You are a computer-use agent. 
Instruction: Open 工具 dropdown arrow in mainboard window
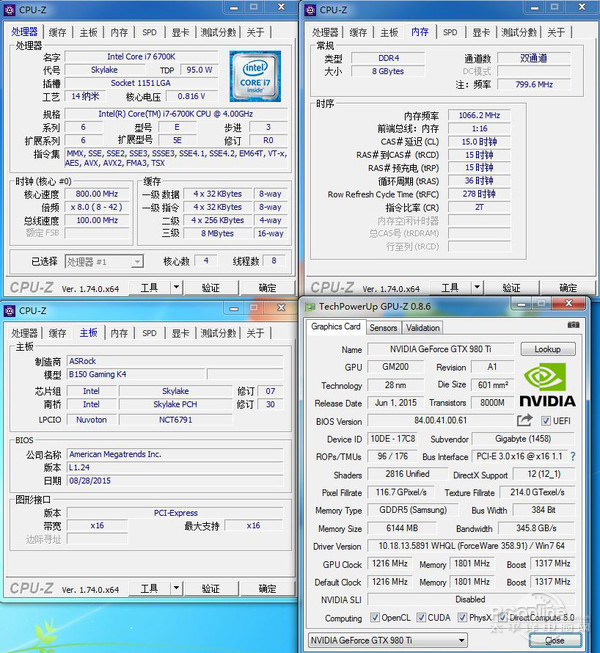(176, 588)
